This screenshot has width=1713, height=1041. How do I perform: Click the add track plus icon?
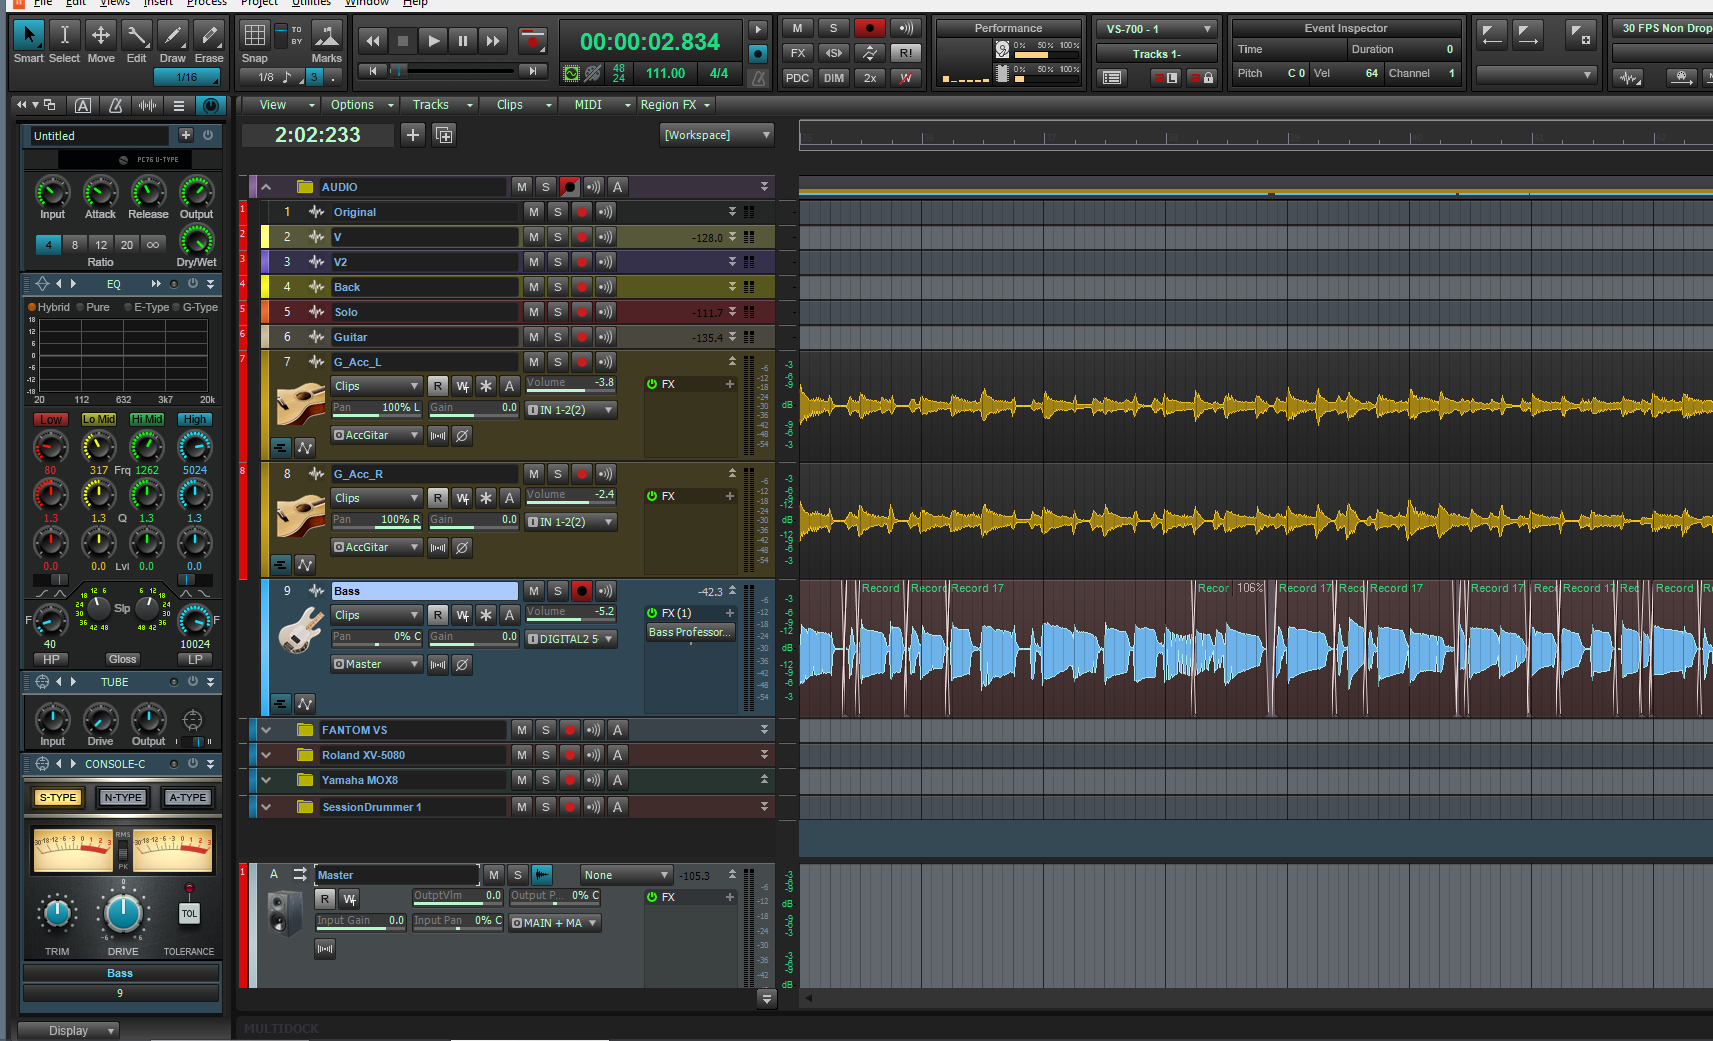coord(412,135)
